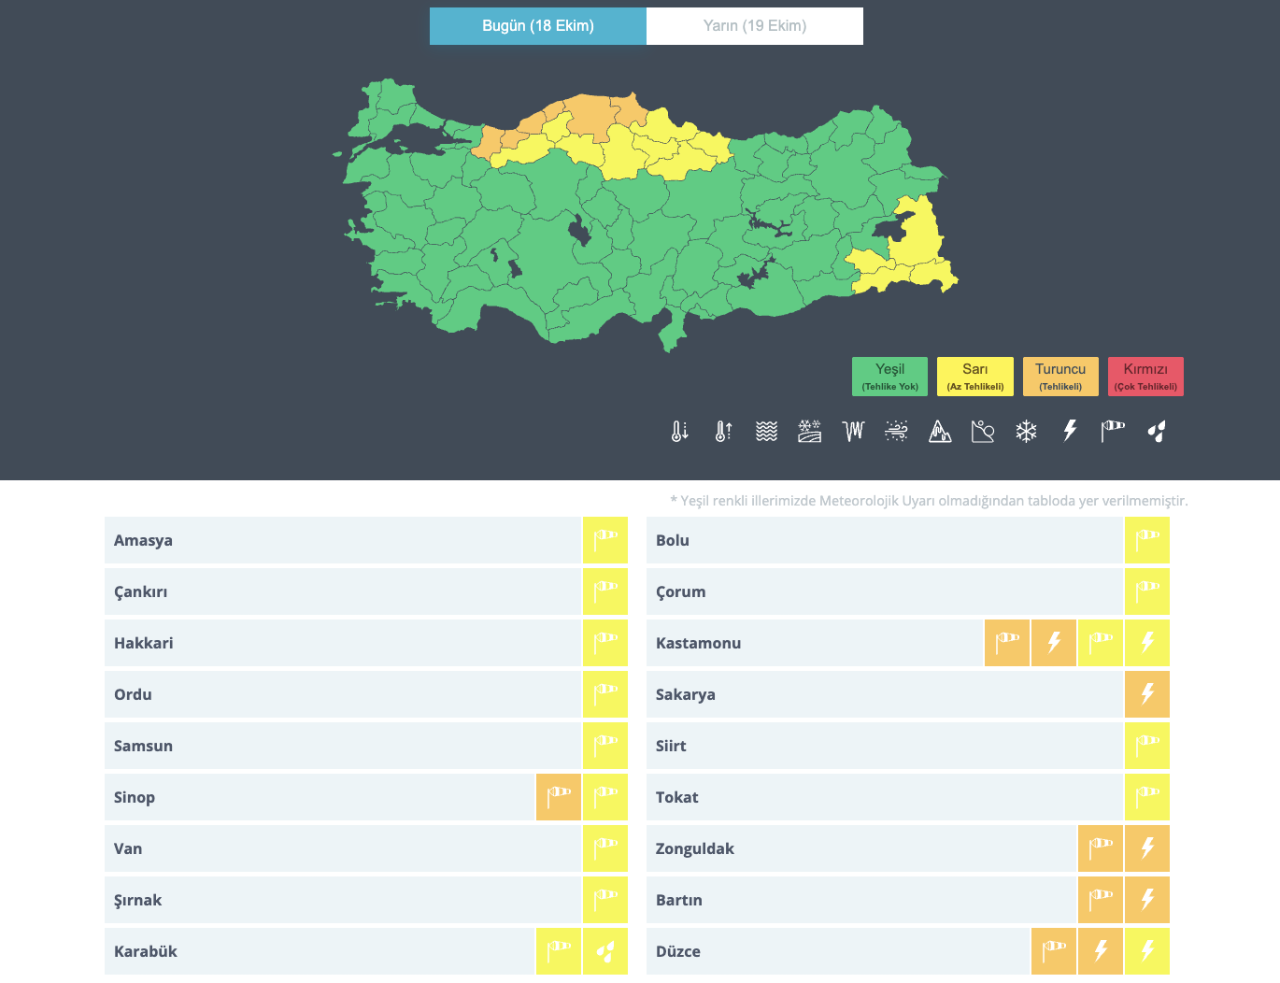
Task: Select the Şırnak row text
Action: 138,900
